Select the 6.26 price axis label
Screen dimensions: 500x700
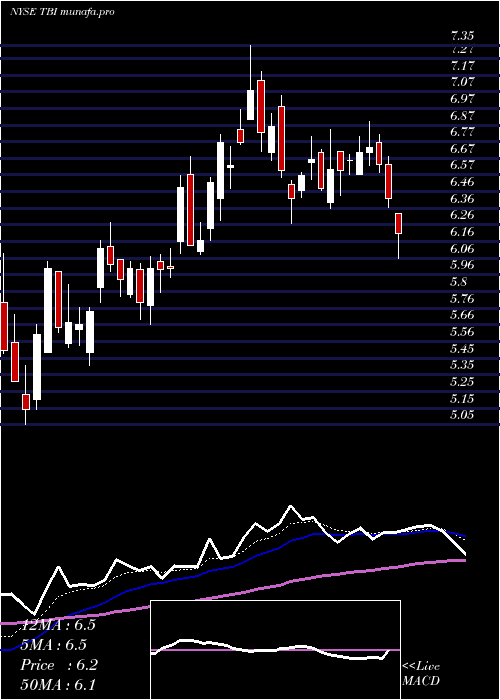(462, 215)
